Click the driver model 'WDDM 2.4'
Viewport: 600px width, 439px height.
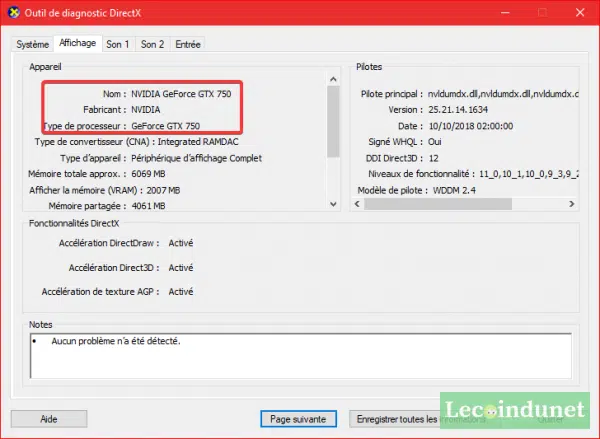point(454,190)
